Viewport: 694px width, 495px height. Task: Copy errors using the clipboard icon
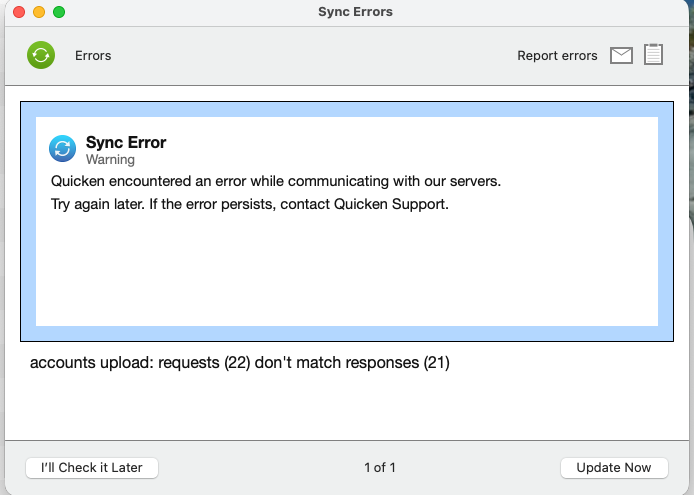[653, 55]
